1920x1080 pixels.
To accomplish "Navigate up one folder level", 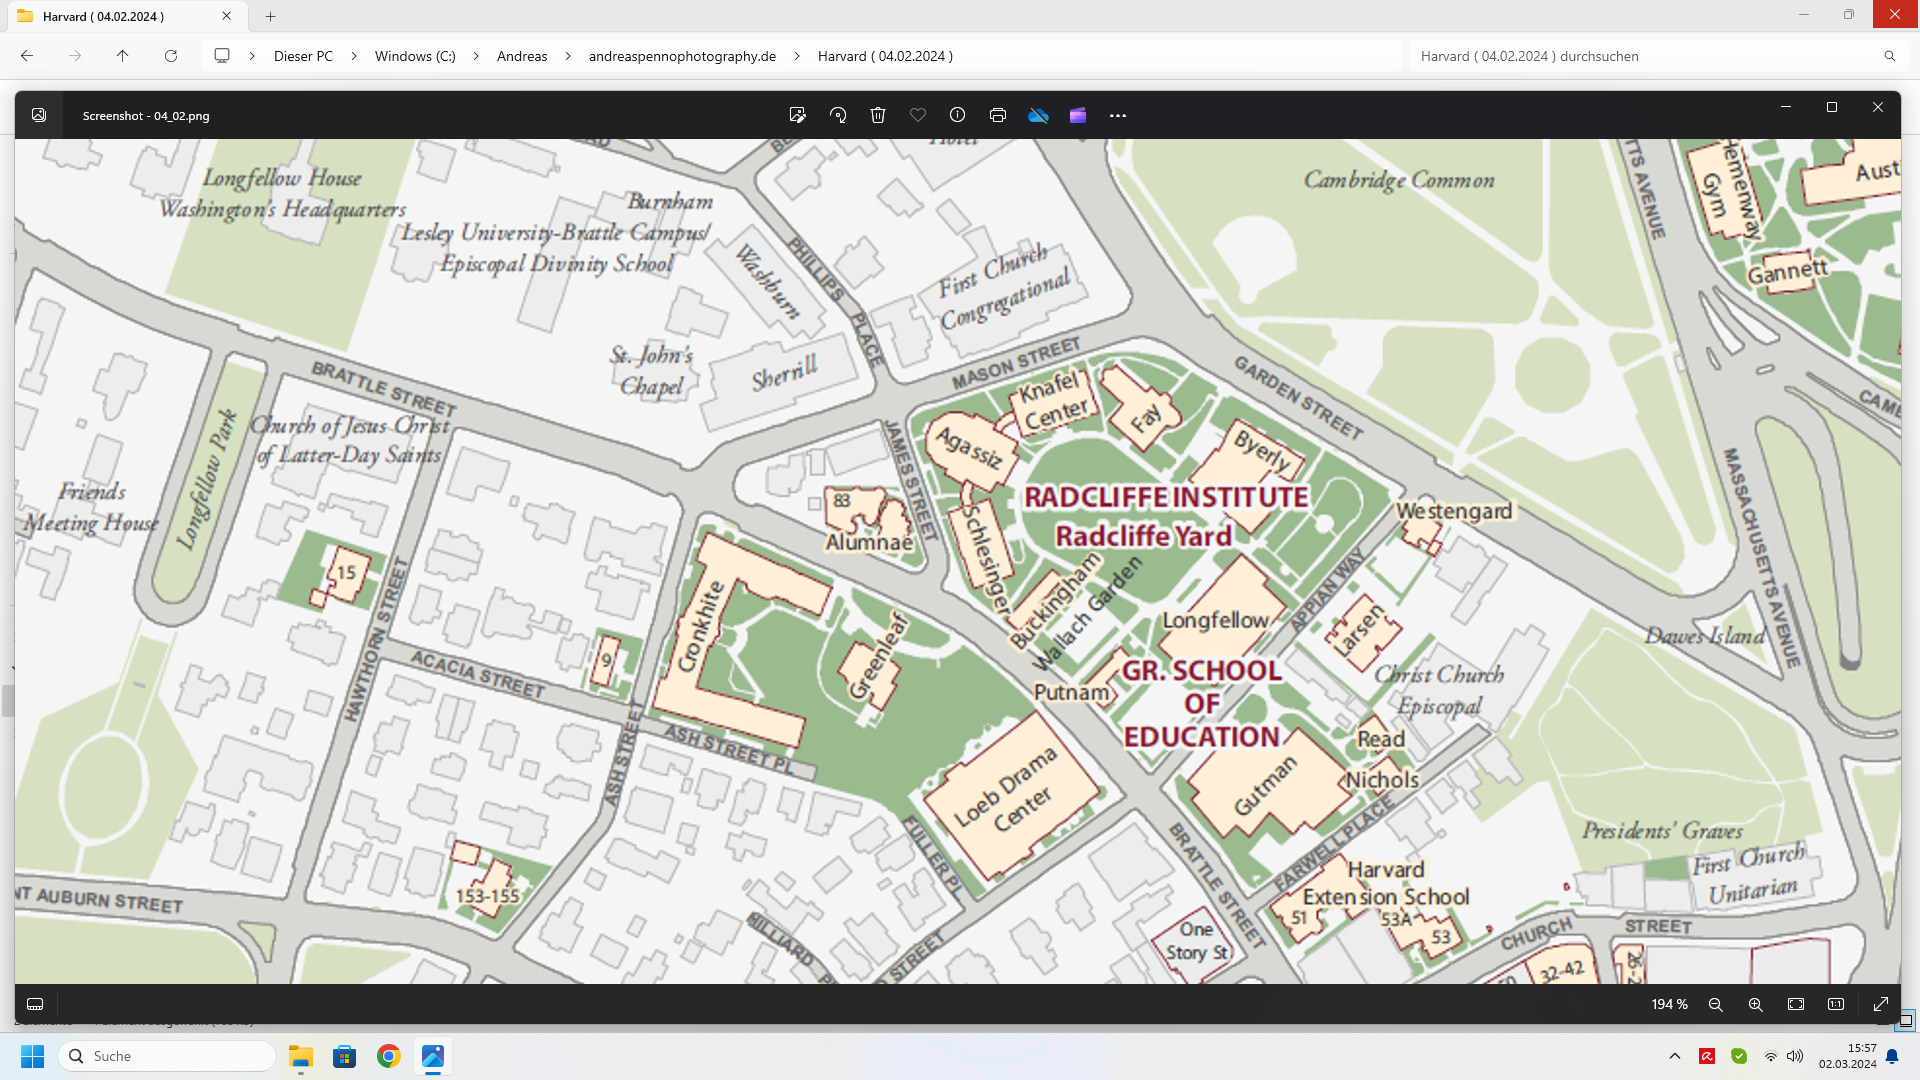I will click(x=123, y=56).
